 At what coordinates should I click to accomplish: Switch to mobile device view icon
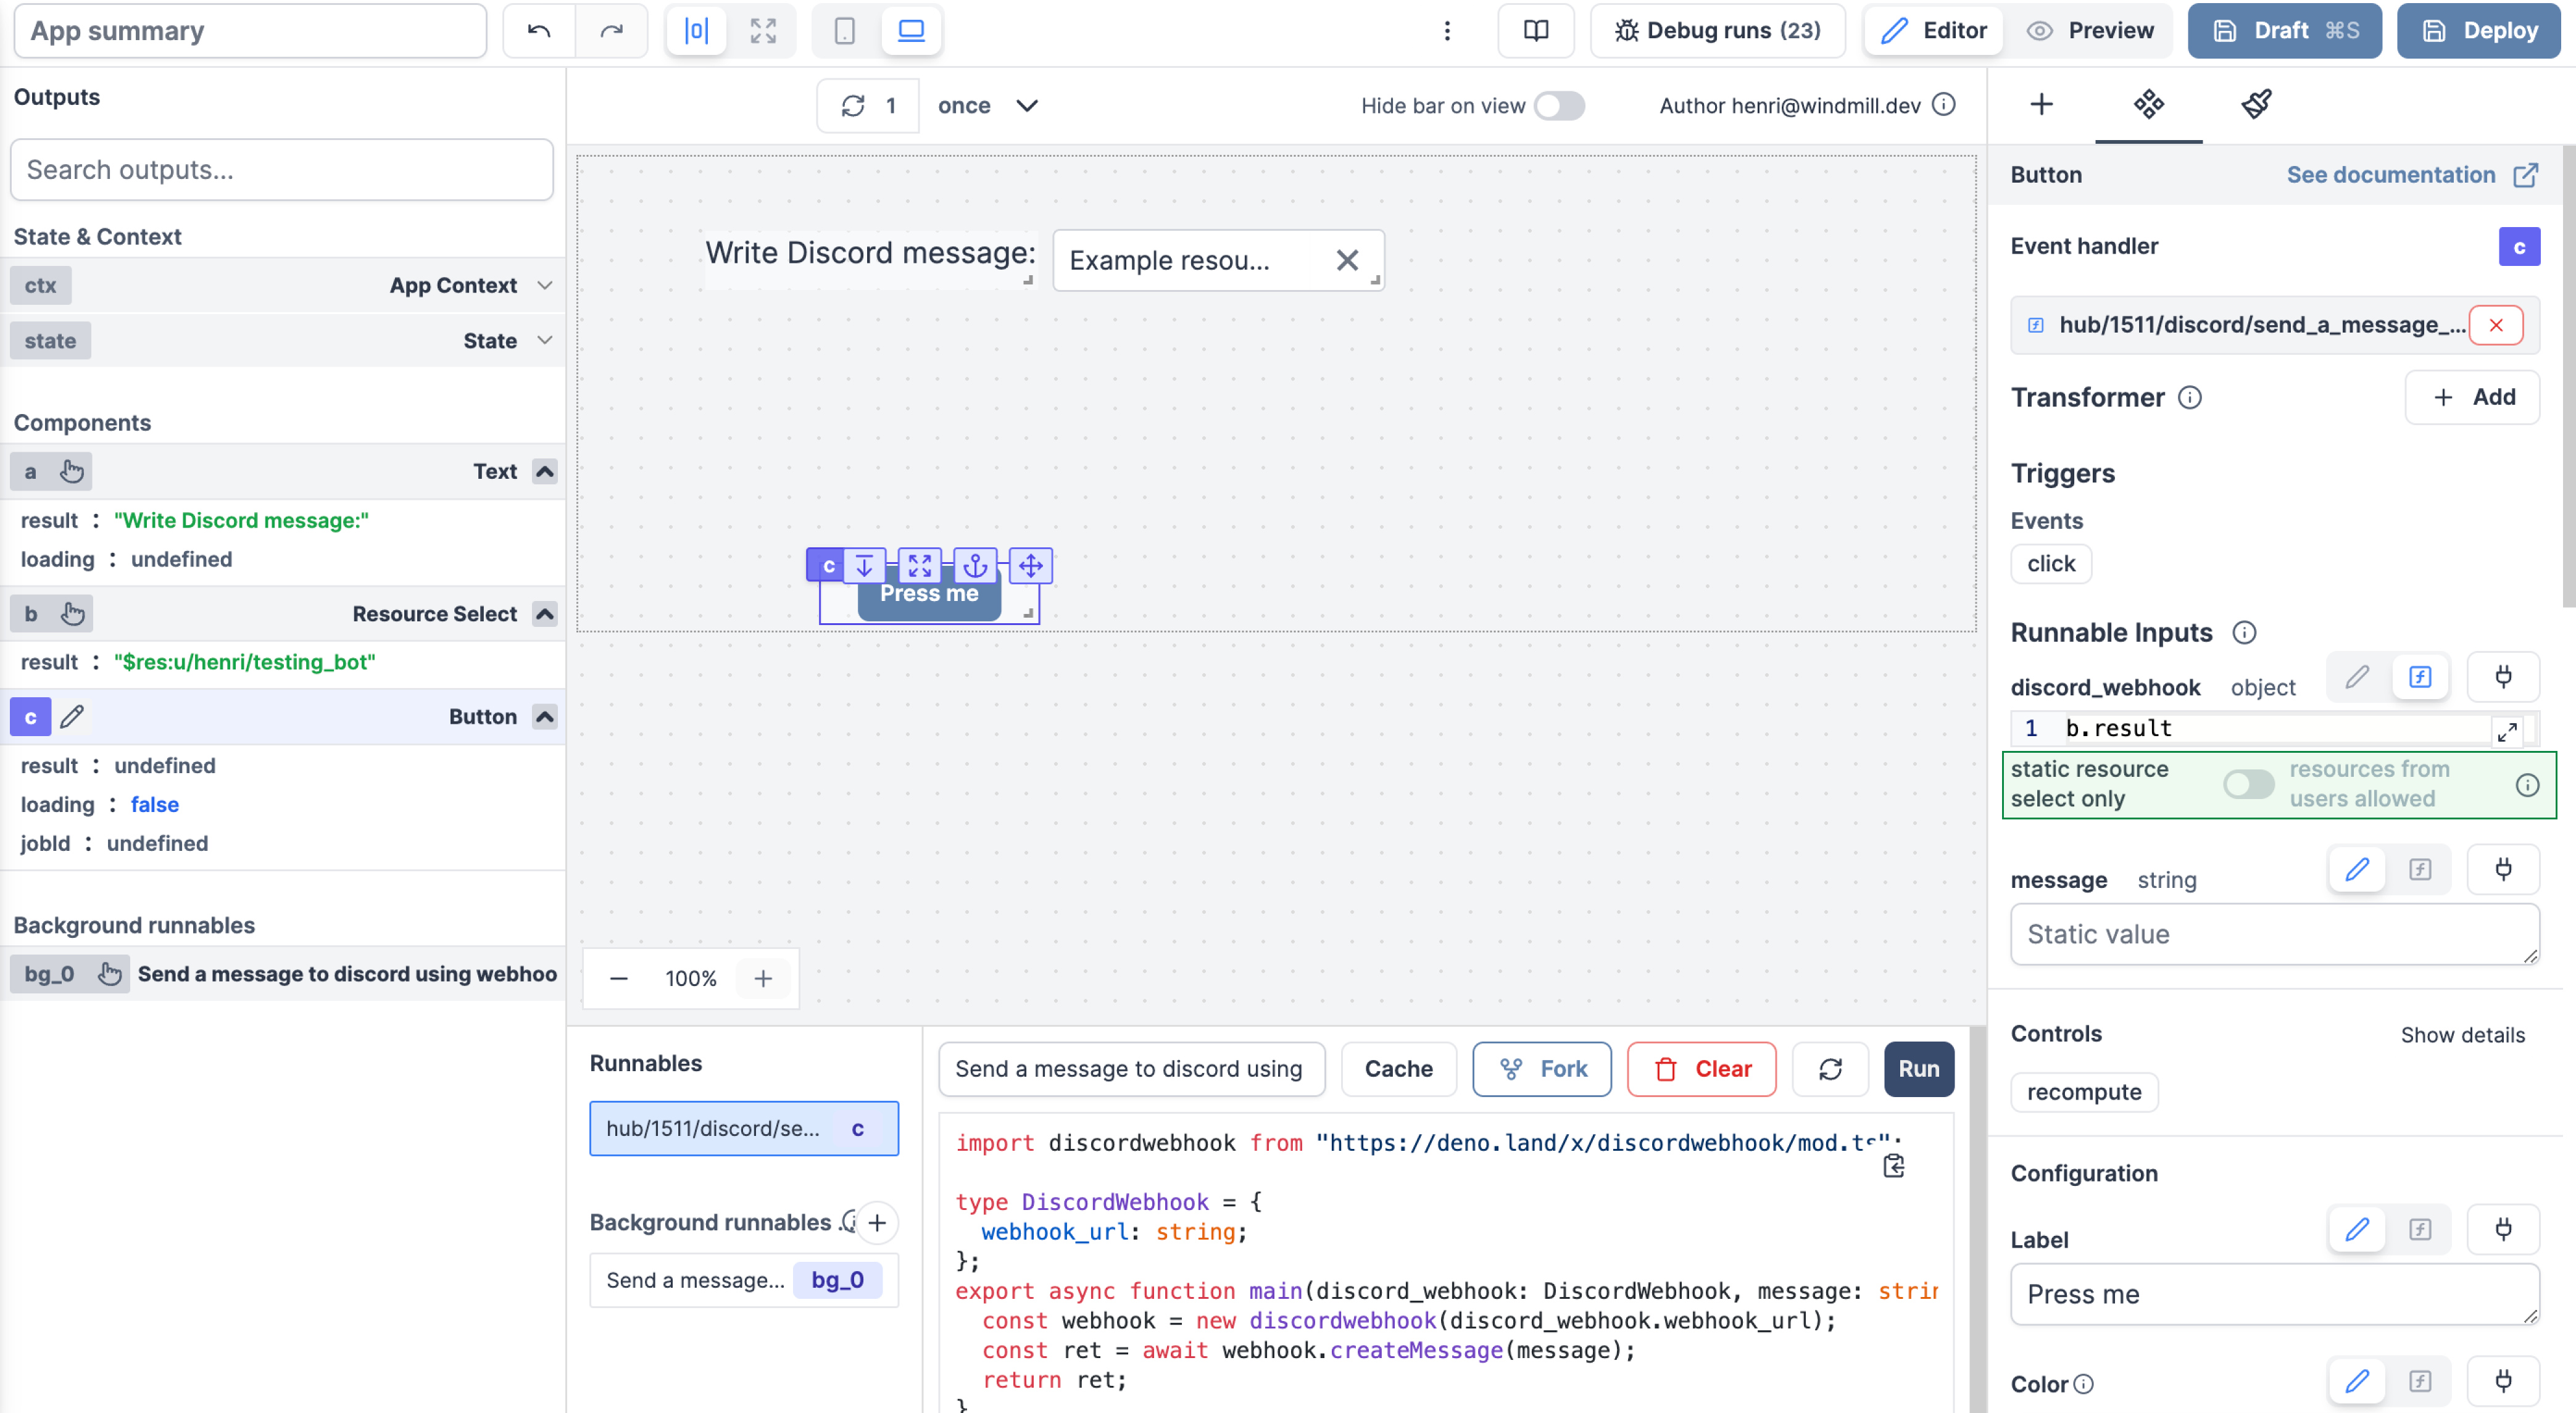(x=844, y=31)
